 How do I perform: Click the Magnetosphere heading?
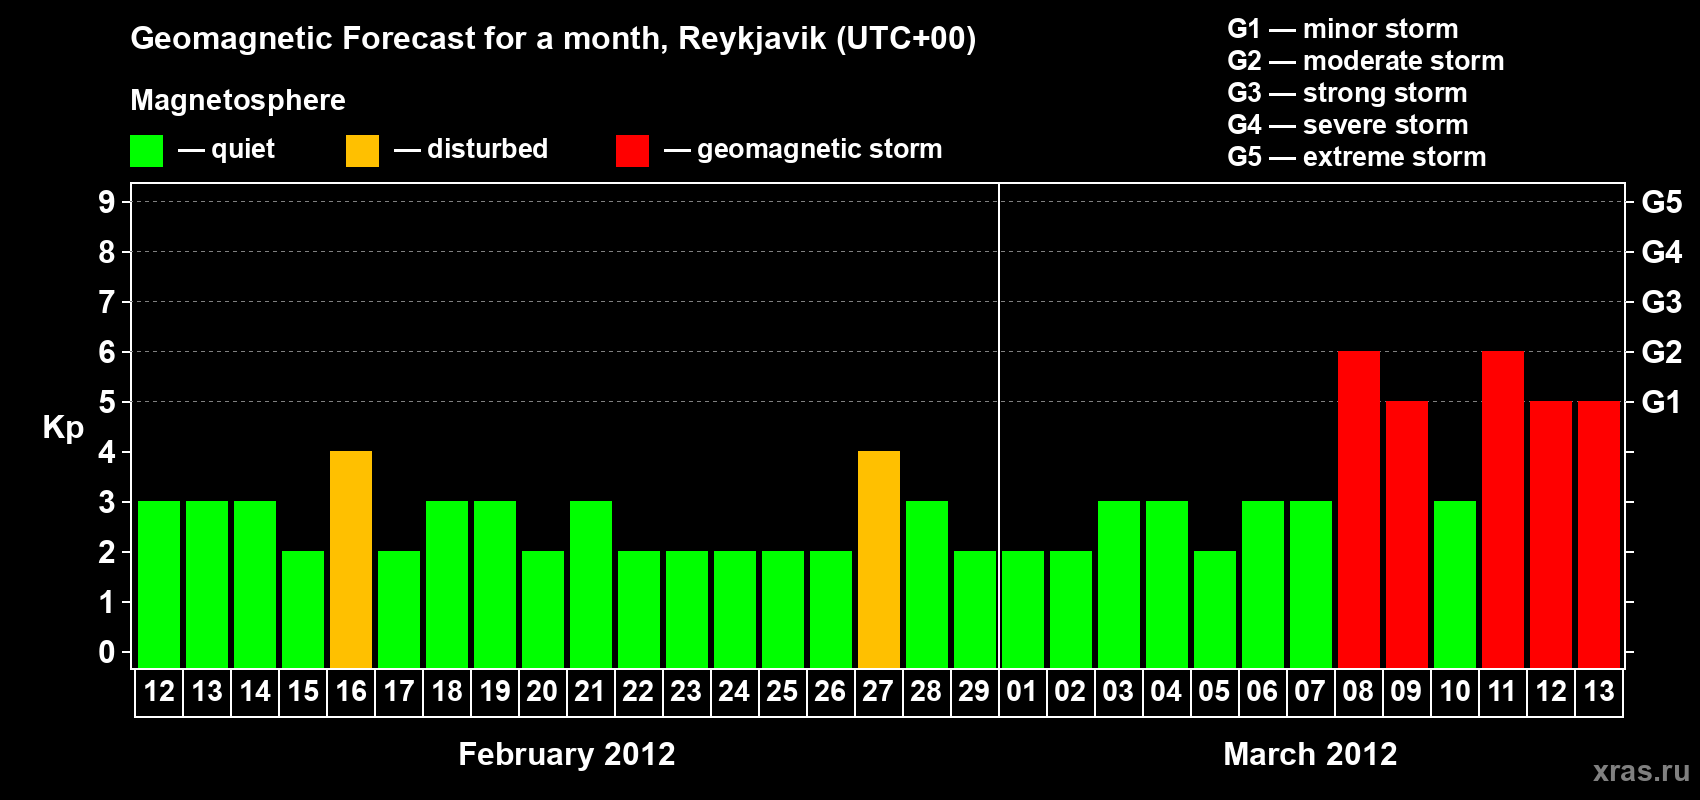(x=238, y=100)
